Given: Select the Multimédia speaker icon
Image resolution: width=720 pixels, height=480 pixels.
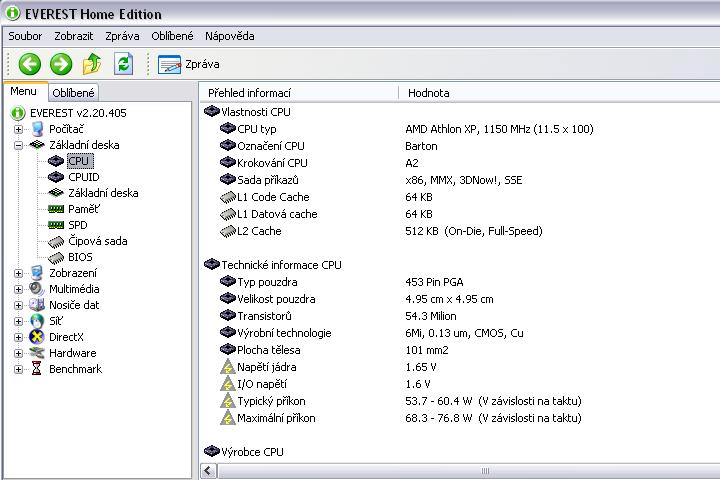Looking at the screenshot, I should click(x=37, y=289).
